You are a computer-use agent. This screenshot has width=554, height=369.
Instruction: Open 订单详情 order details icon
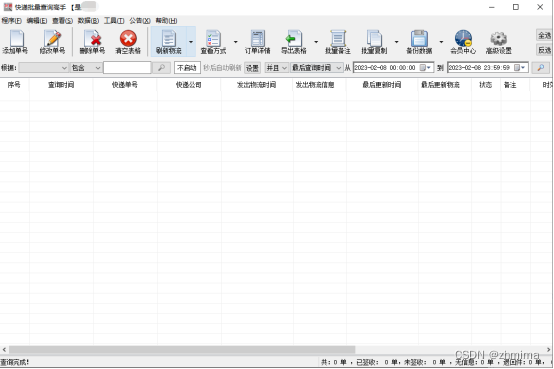258,38
